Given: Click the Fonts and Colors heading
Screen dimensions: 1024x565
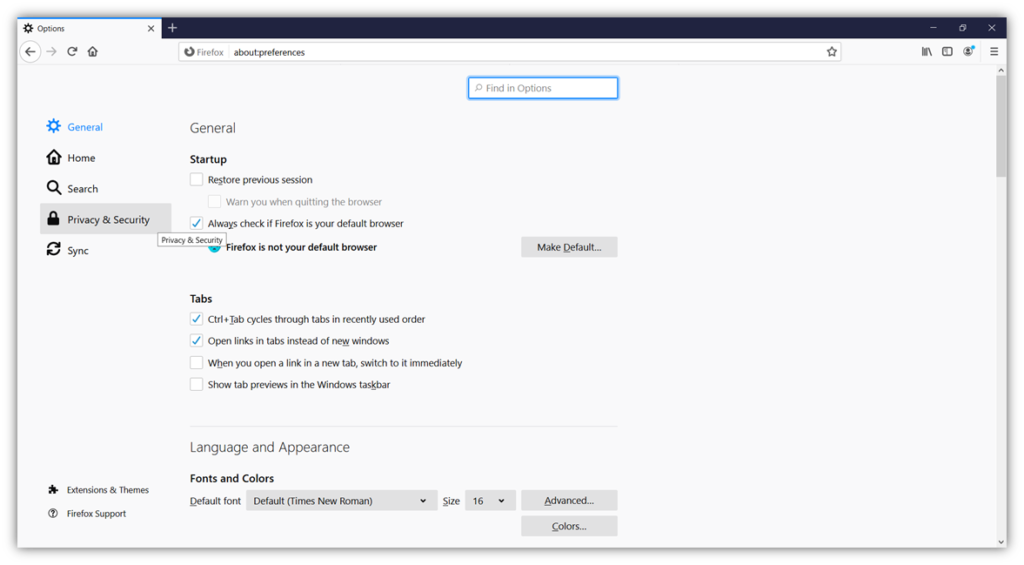Looking at the screenshot, I should [x=232, y=478].
